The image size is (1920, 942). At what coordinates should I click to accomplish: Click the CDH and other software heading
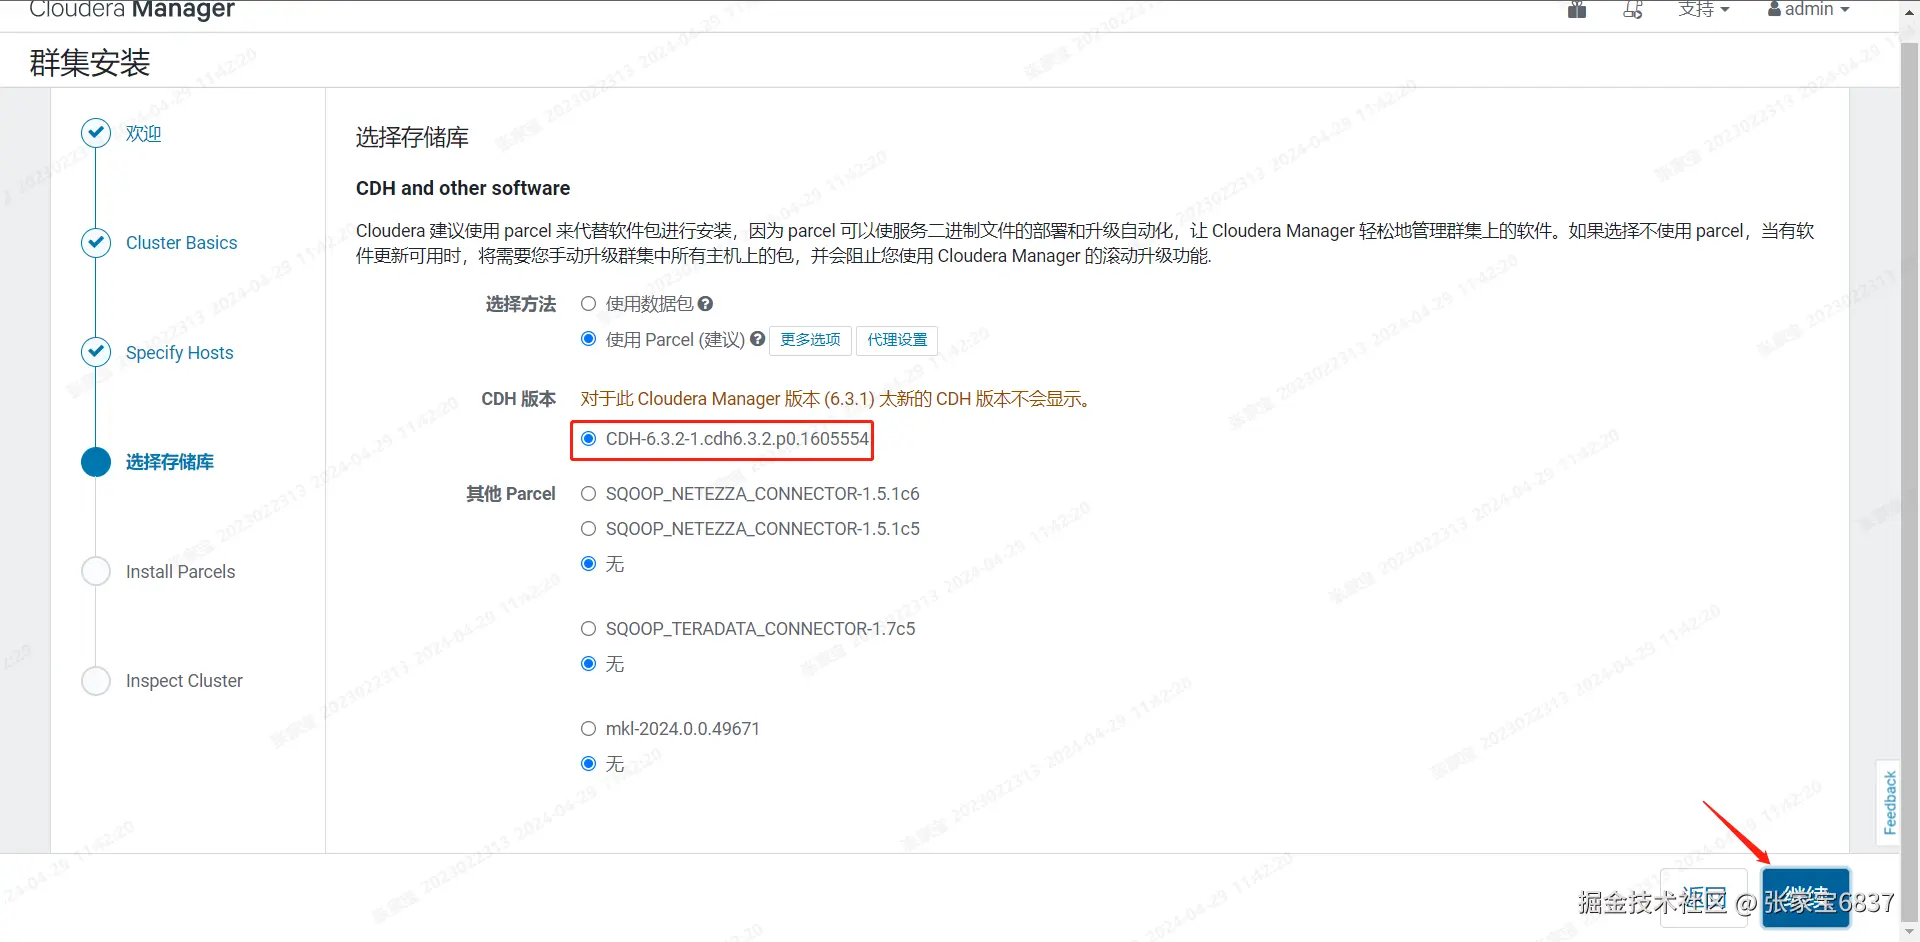(x=463, y=188)
